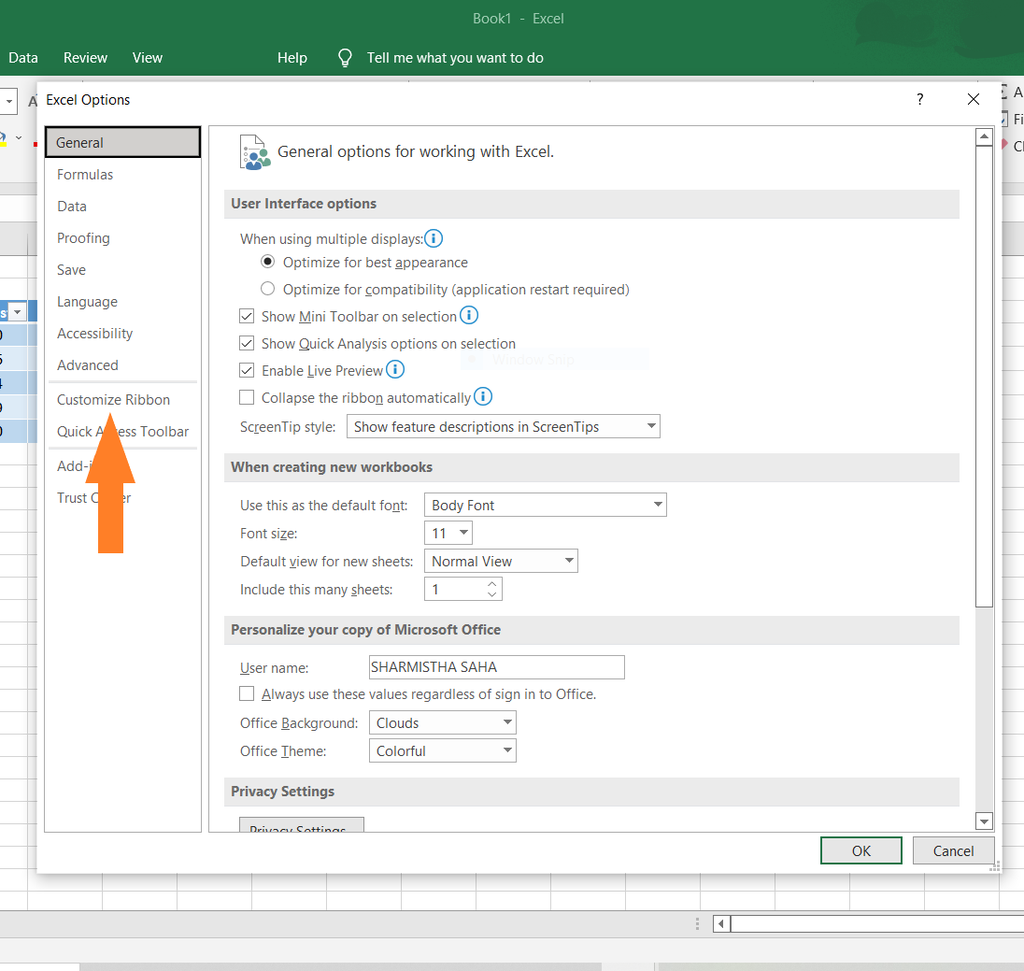Click the Cancel button
Screen dimensions: 1024x971
[953, 851]
